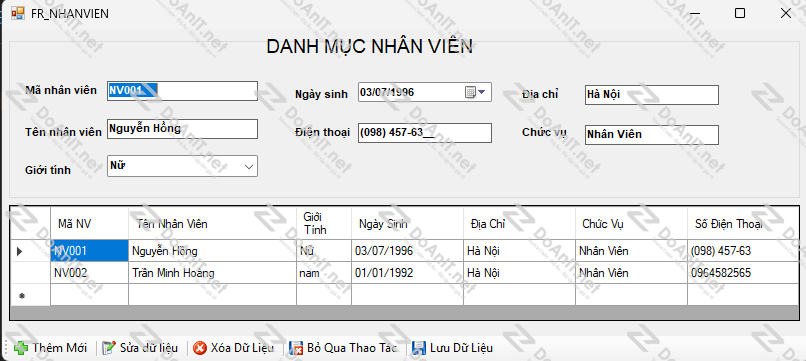Click the Thêm Mới button label
The image size is (806, 361).
(x=60, y=348)
